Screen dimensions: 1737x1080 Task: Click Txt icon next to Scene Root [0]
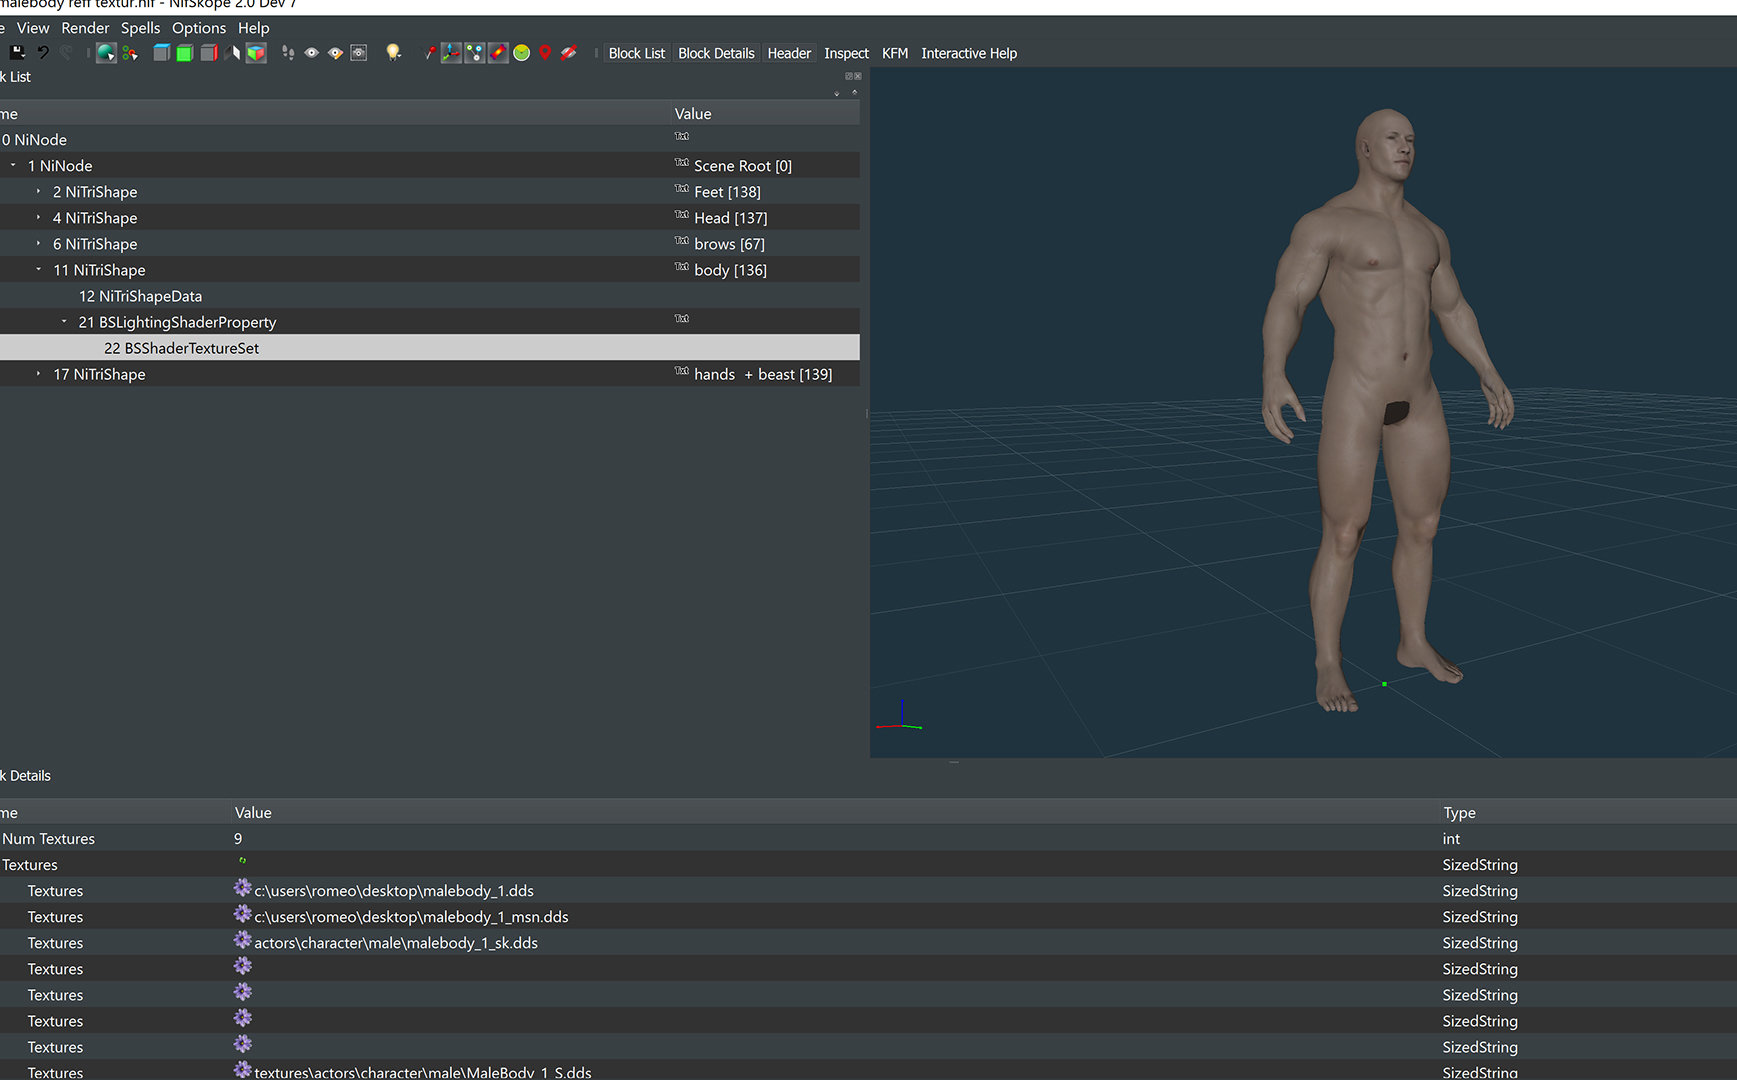[682, 163]
